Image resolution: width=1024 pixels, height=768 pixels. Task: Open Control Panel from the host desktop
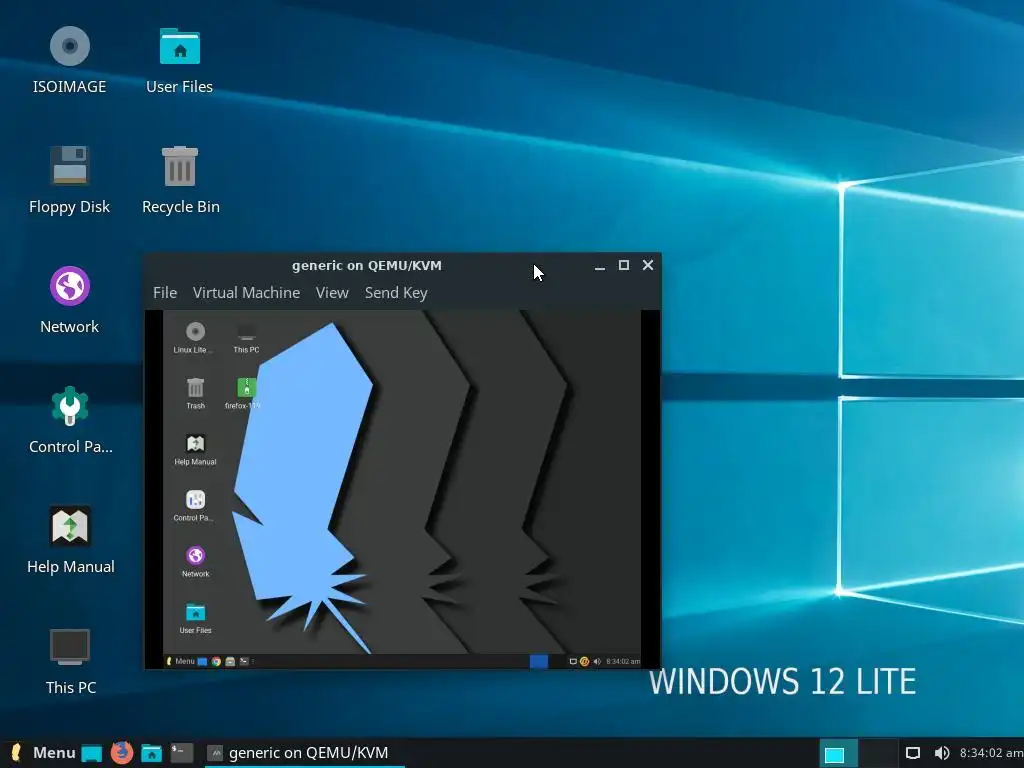tap(69, 406)
